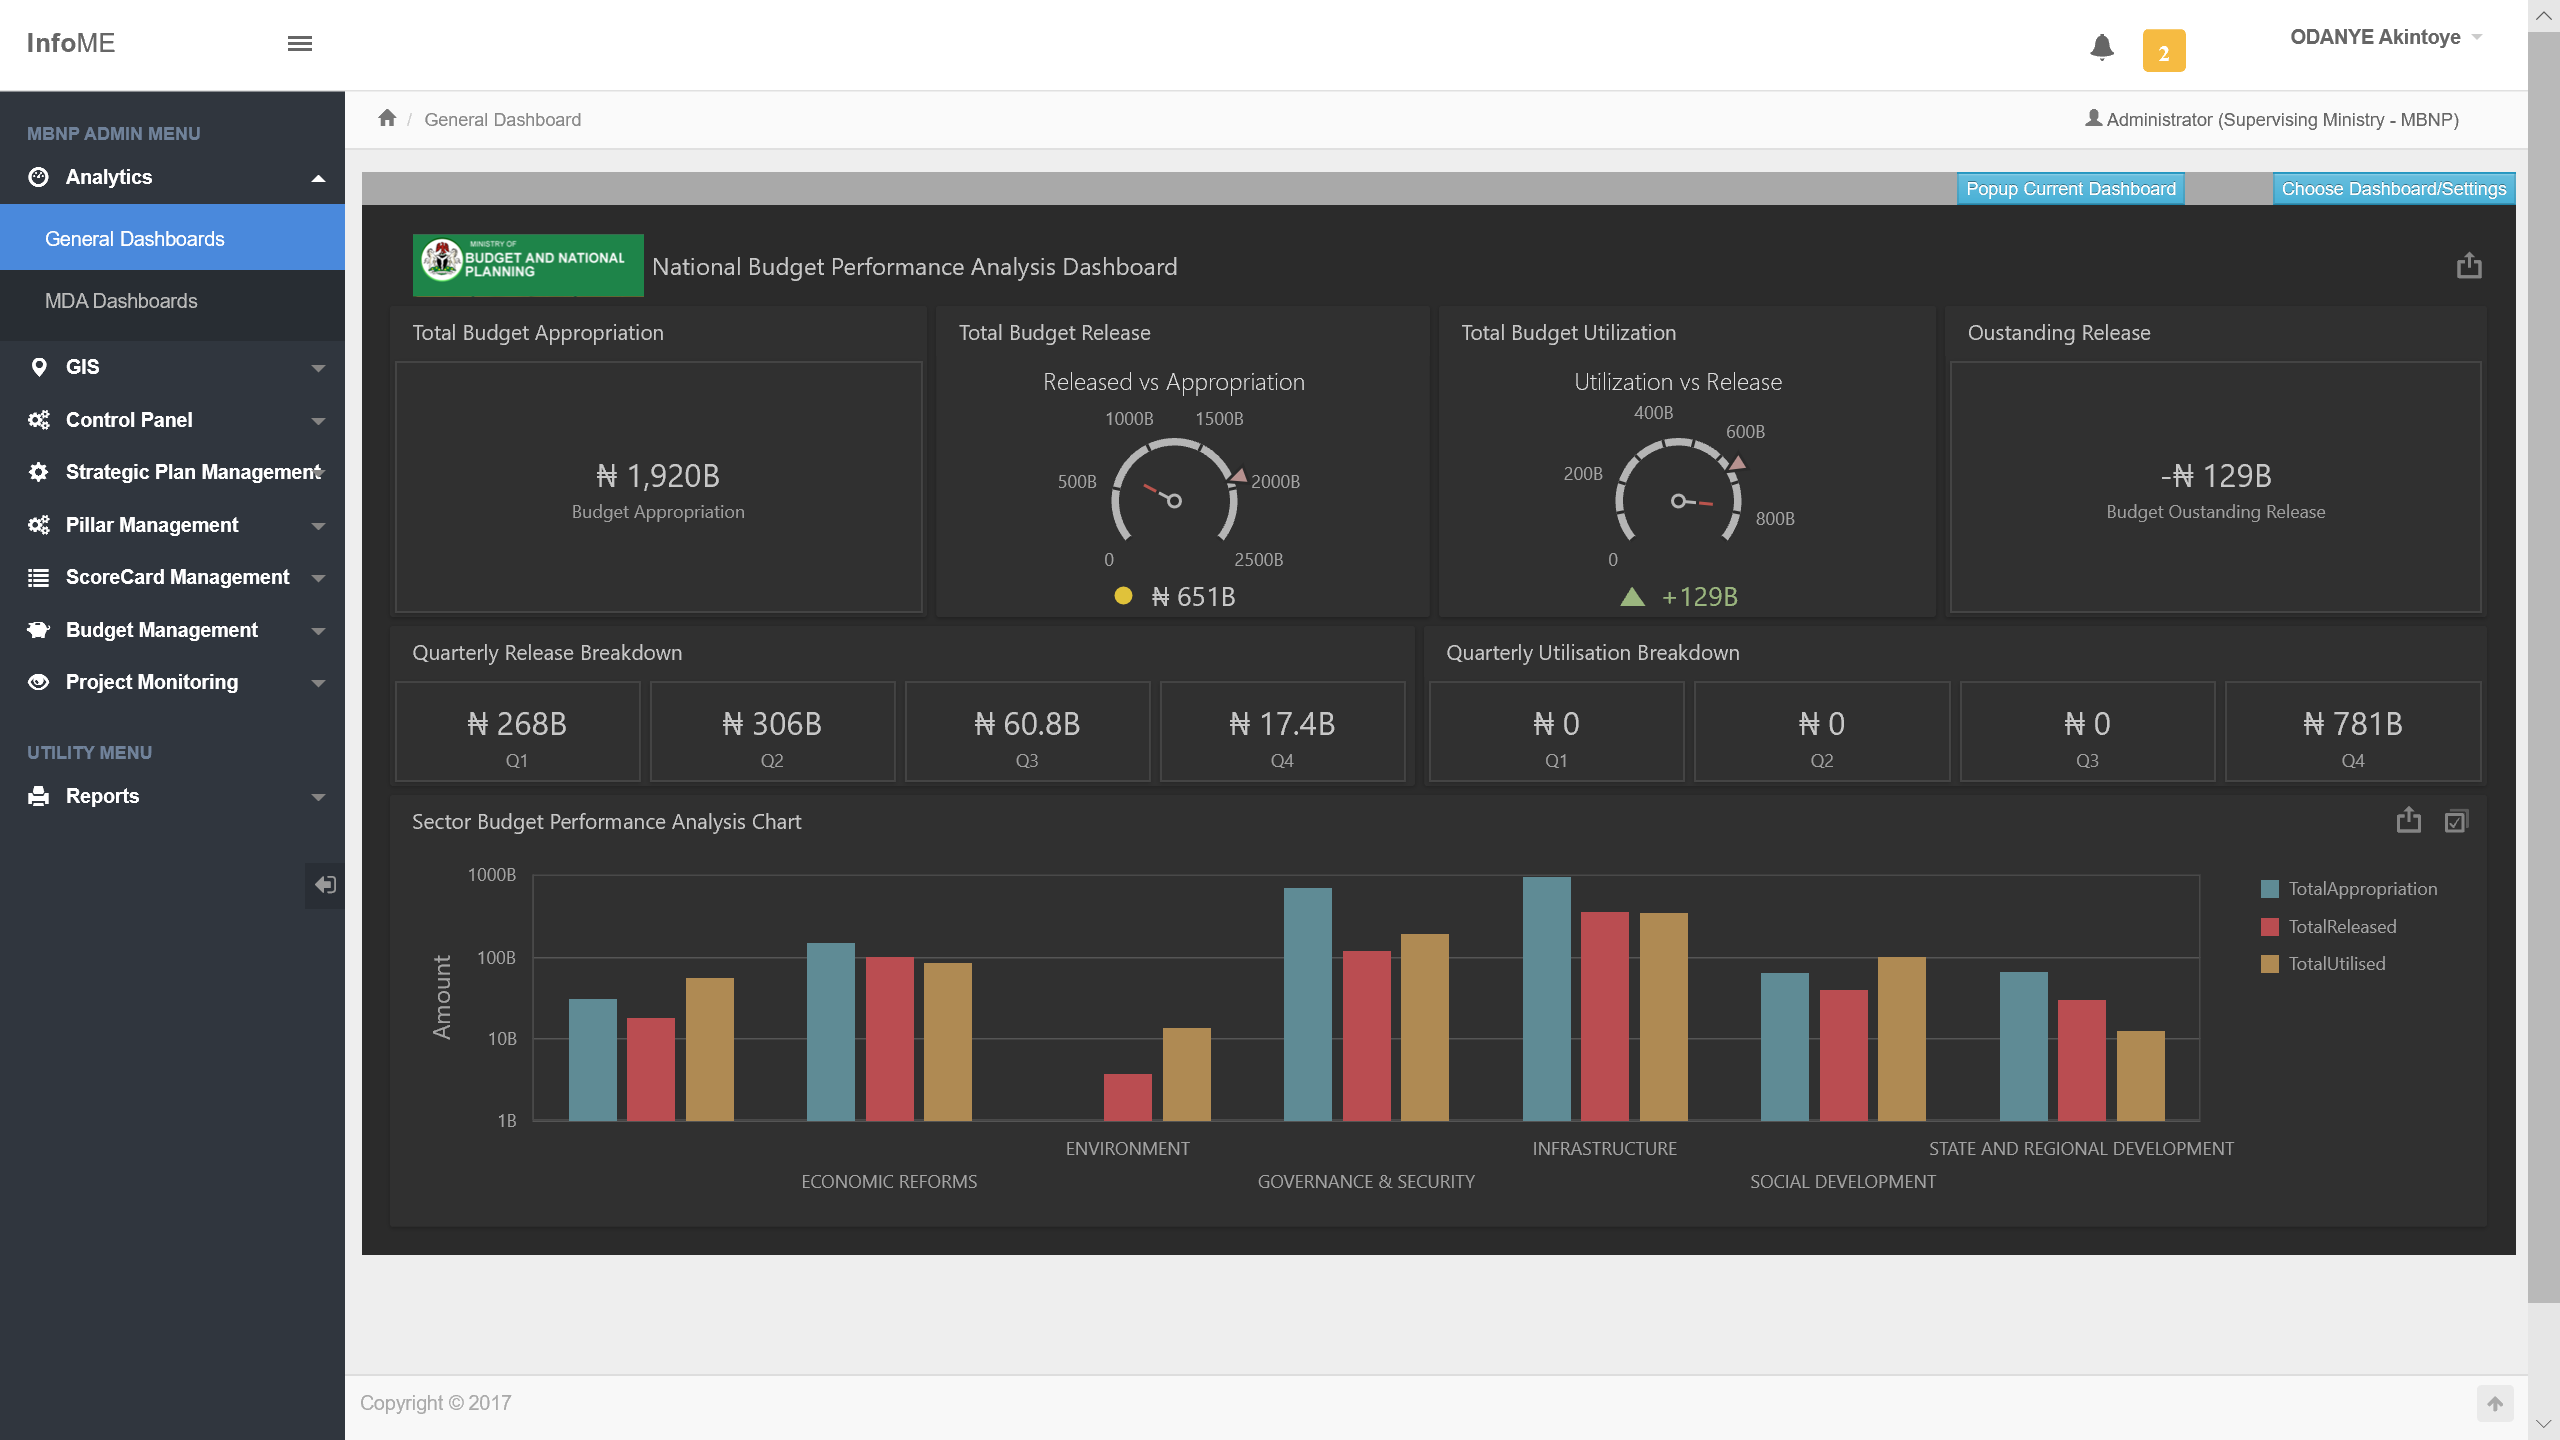Viewport: 2560px width, 1440px height.
Task: Select General Dashboards menu item
Action: [172, 238]
